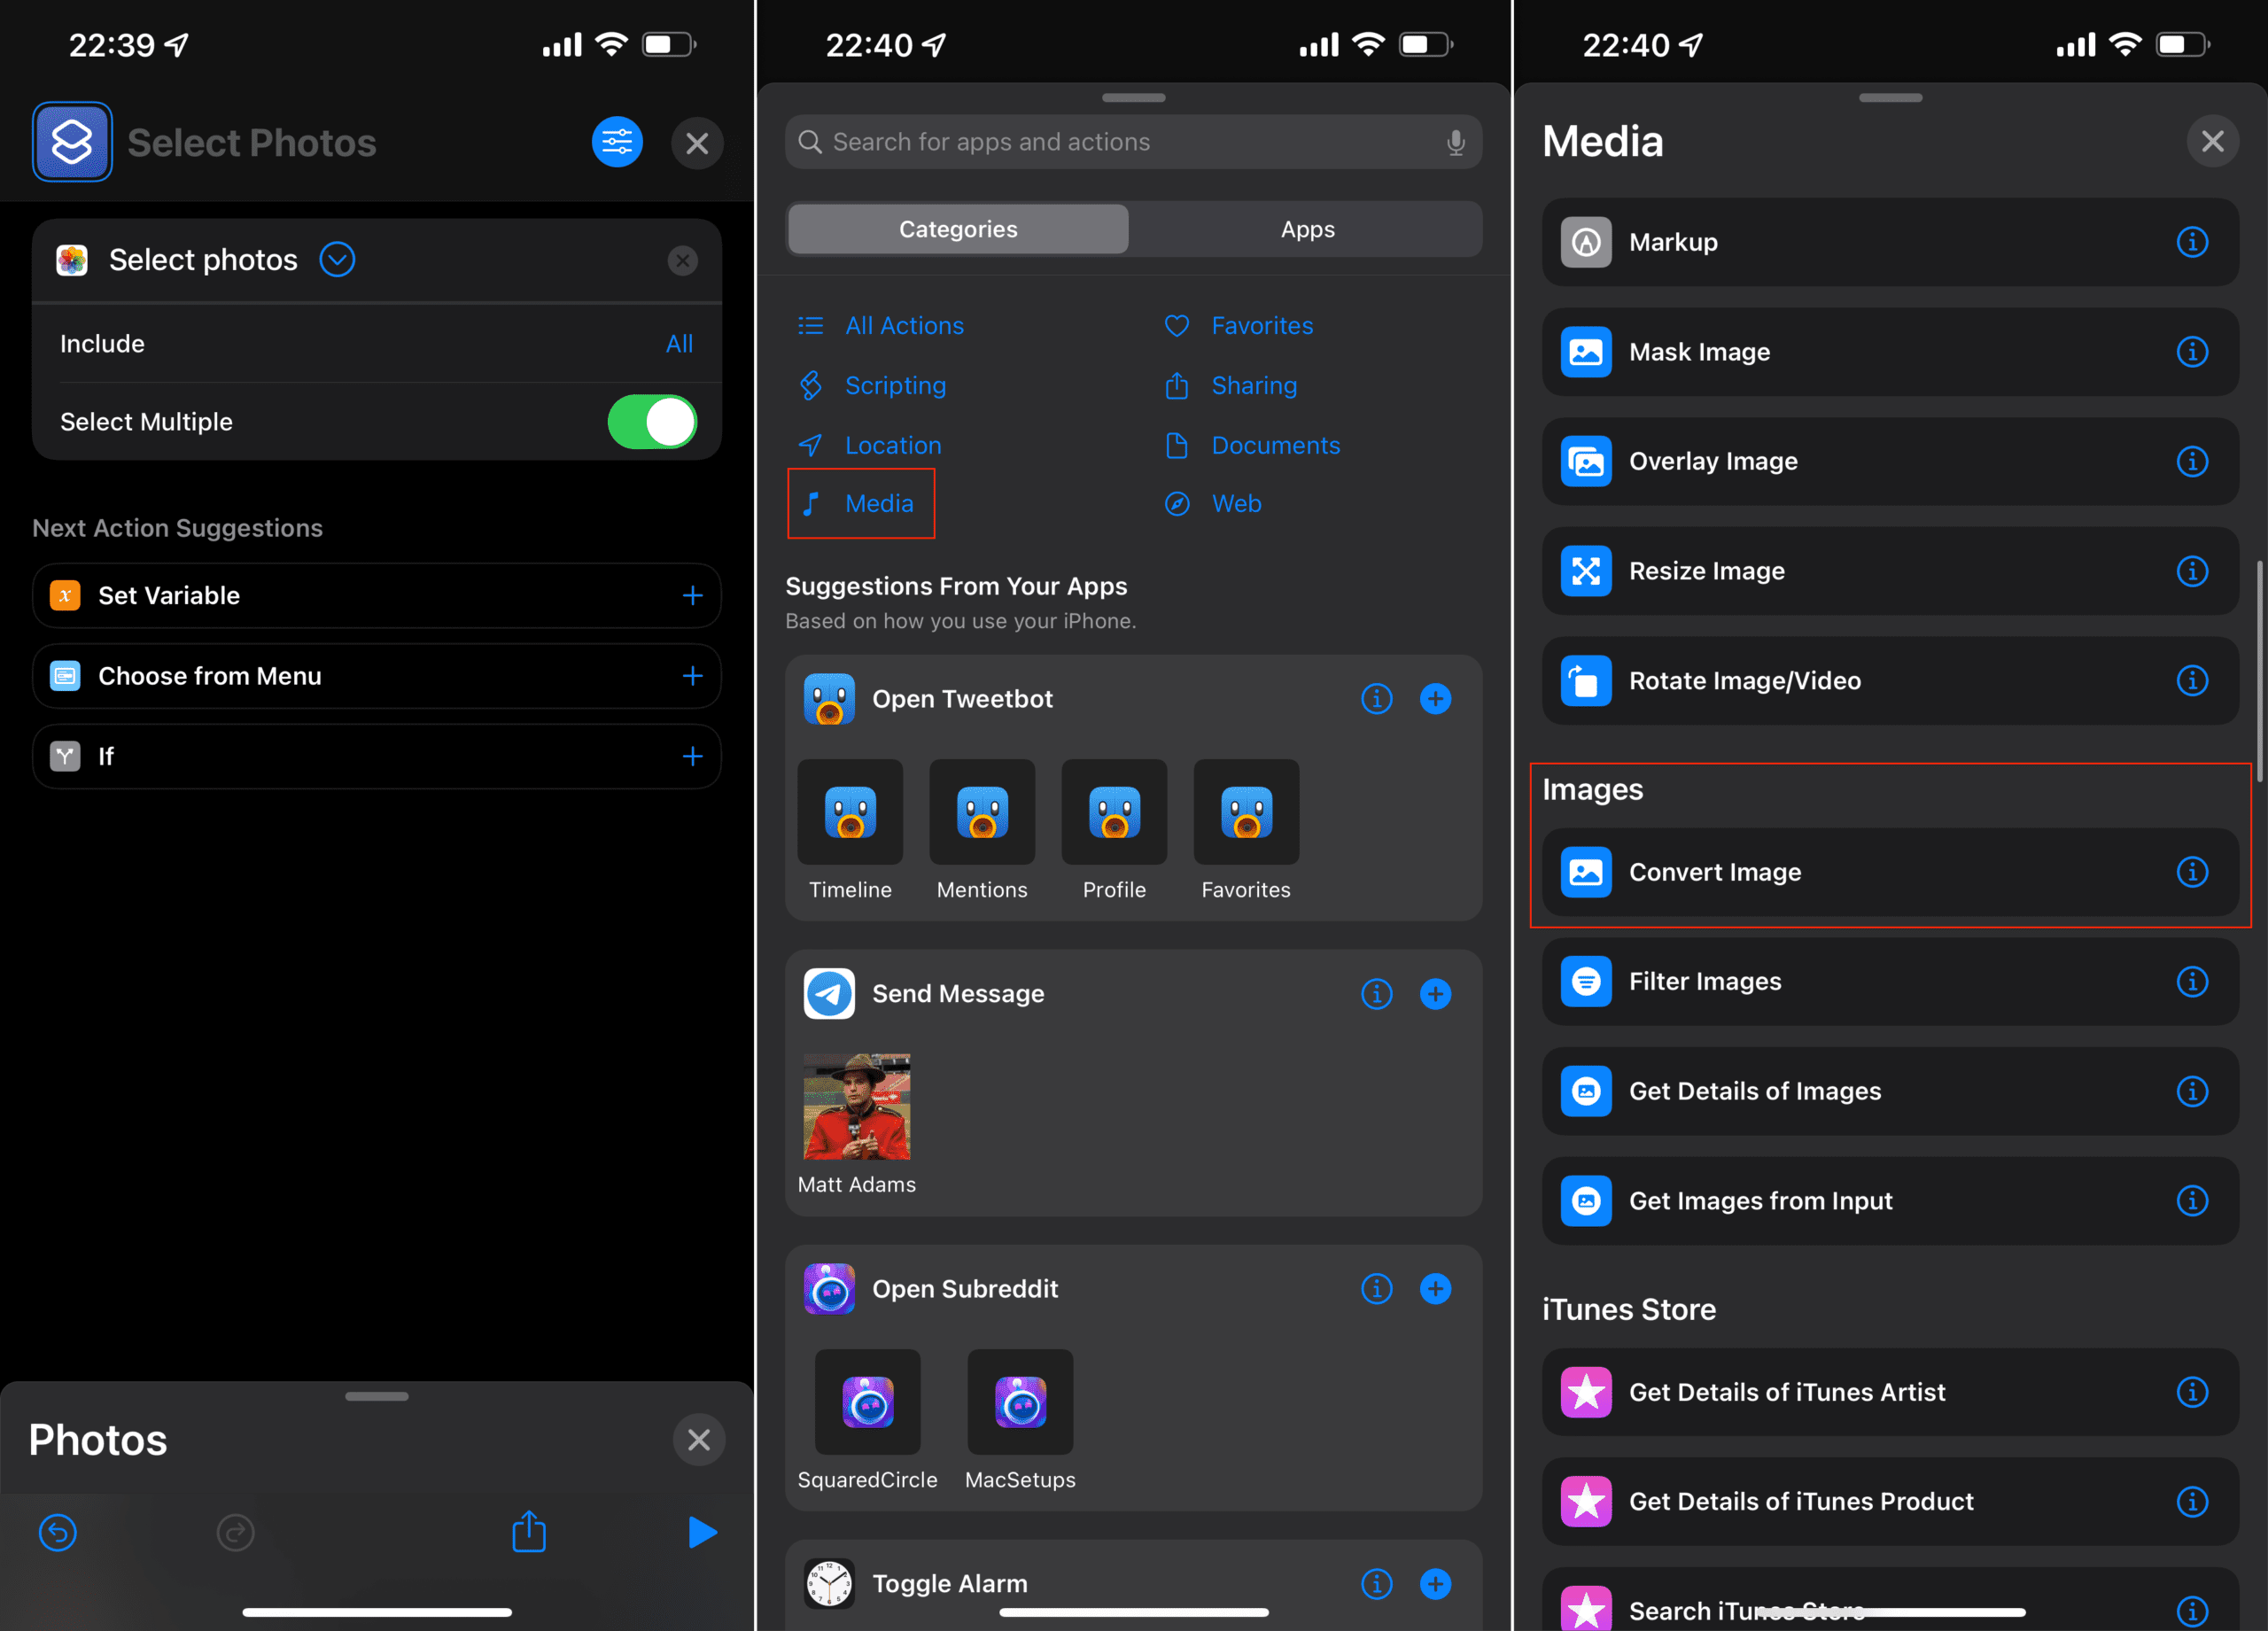This screenshot has width=2268, height=1631.
Task: Switch to the Apps tab
Action: coord(1307,229)
